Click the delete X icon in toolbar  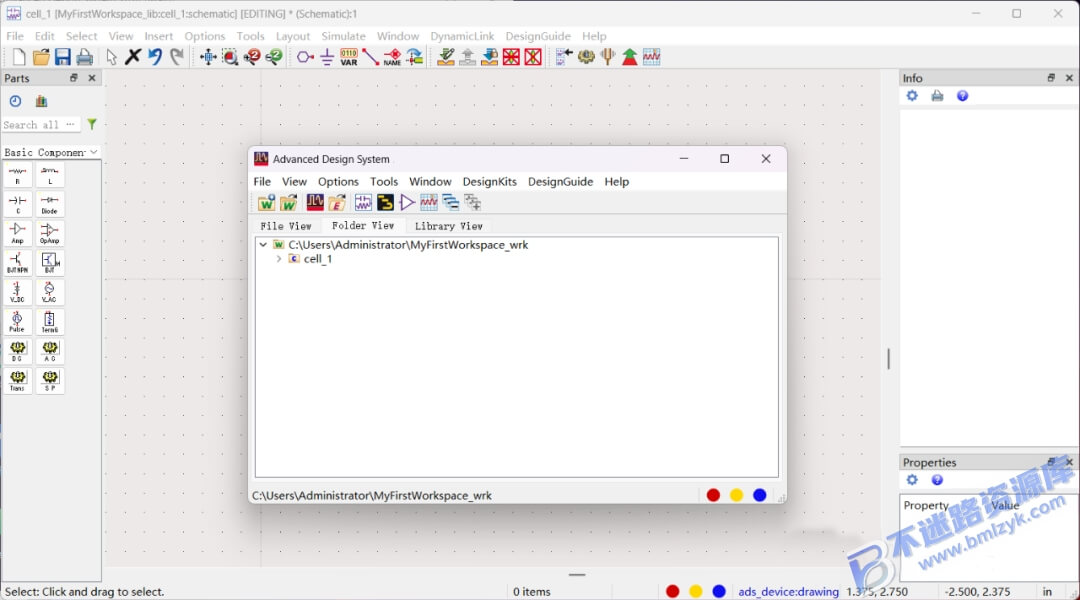coord(133,56)
